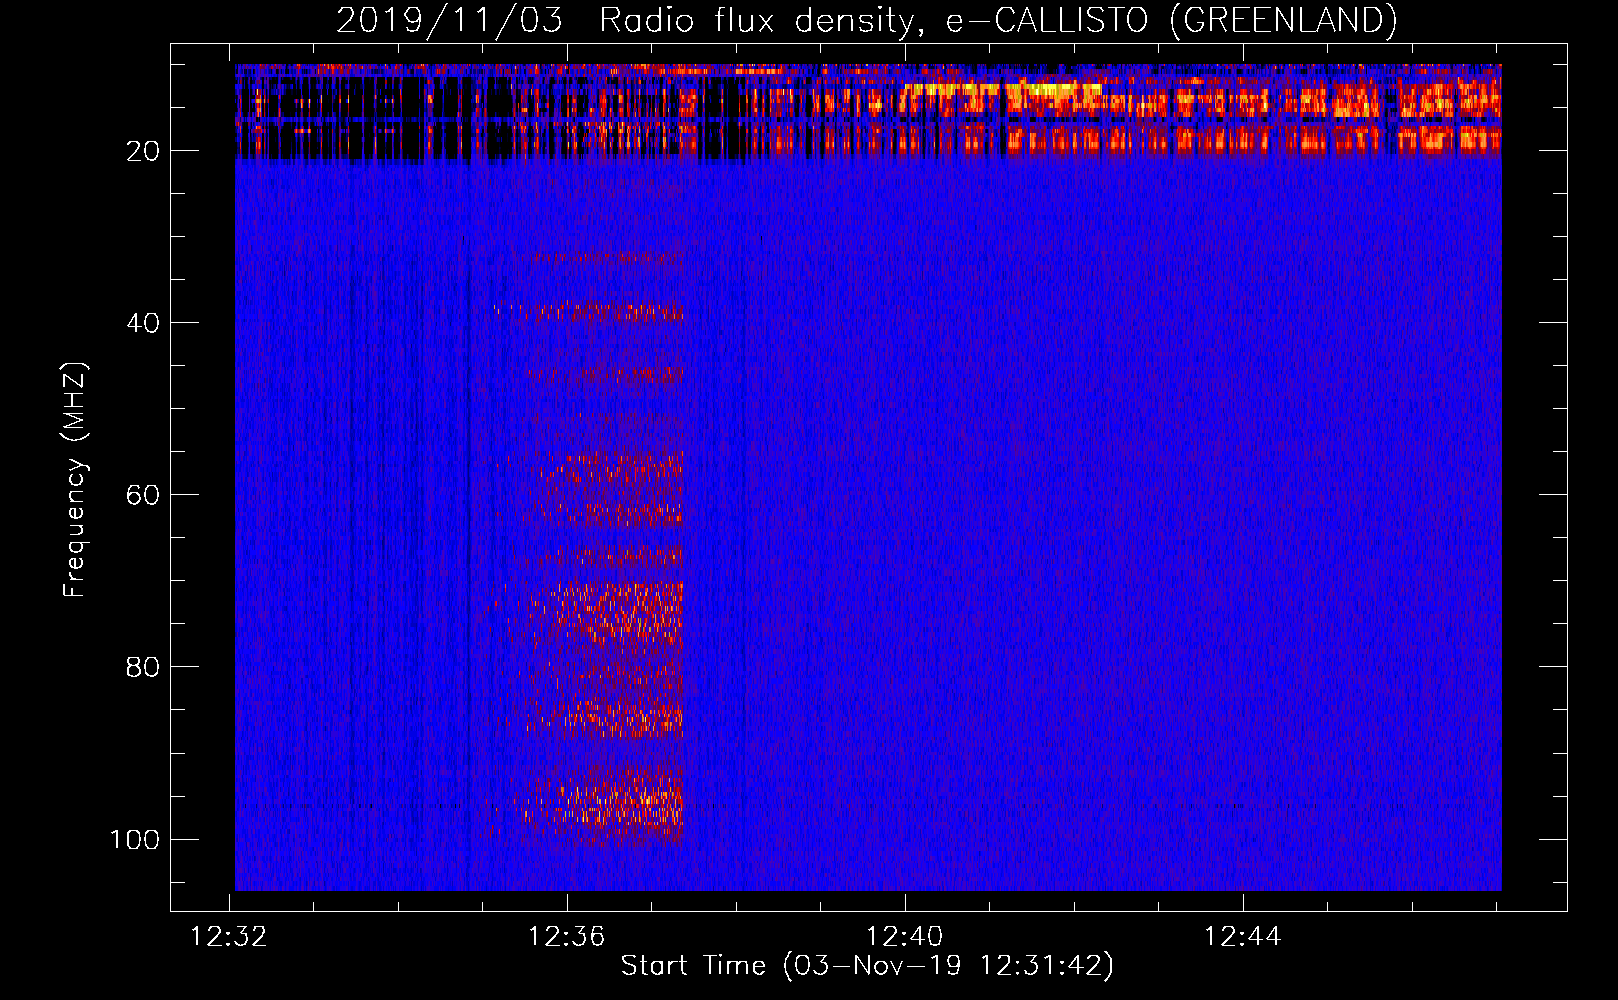
Task: Click the 12:32 time tick label
Action: tap(230, 937)
